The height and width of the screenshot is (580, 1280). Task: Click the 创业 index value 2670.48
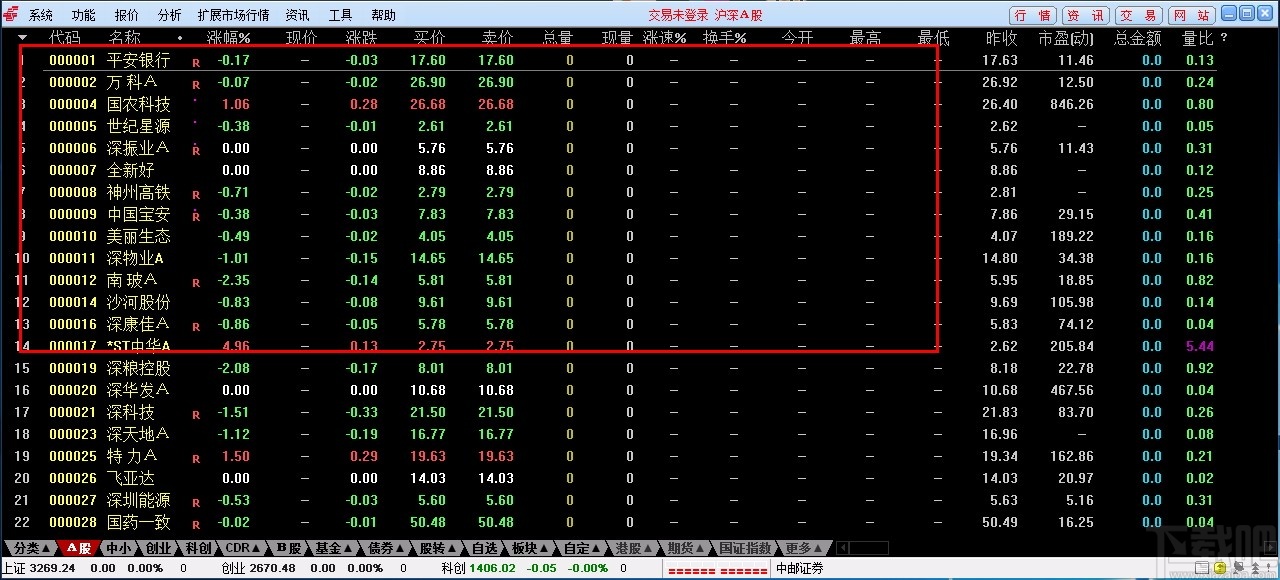pyautogui.click(x=271, y=568)
